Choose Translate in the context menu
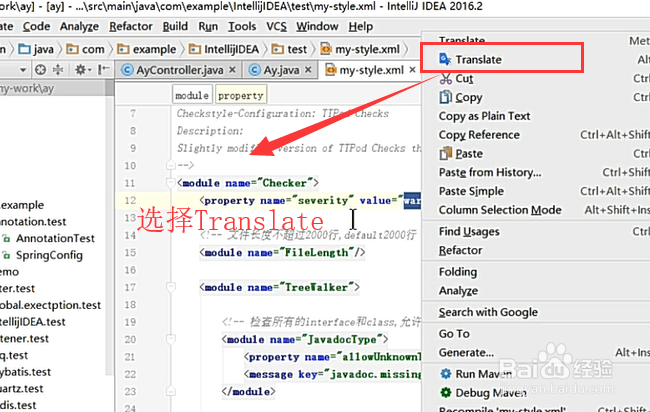 tap(478, 60)
